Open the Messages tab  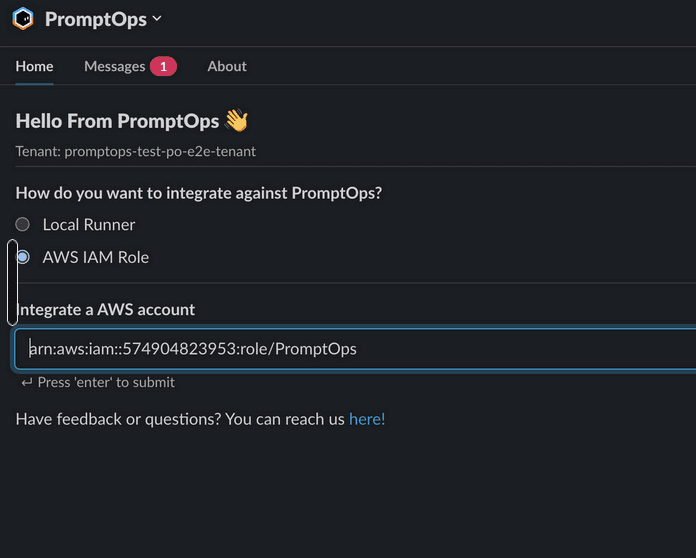coord(115,66)
